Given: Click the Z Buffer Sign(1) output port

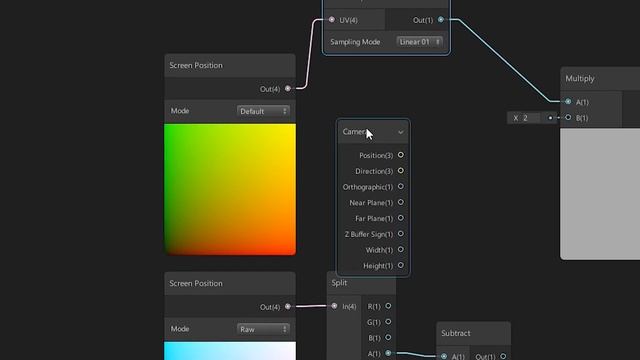Looking at the screenshot, I should 401,233.
